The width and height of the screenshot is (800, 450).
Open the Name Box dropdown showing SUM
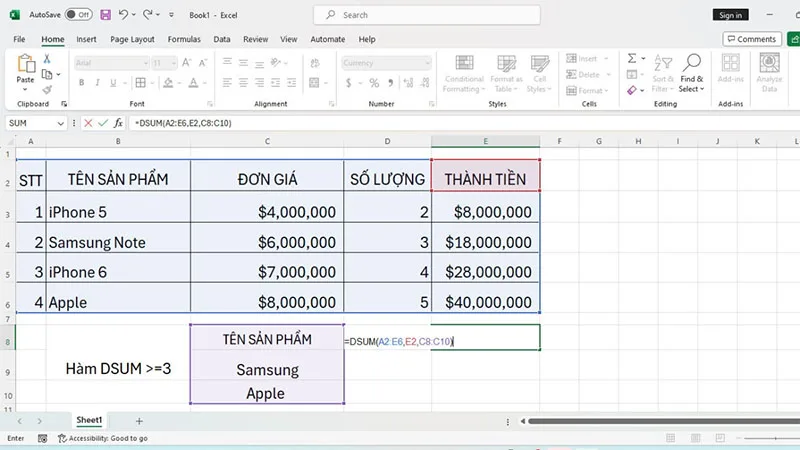coord(60,123)
